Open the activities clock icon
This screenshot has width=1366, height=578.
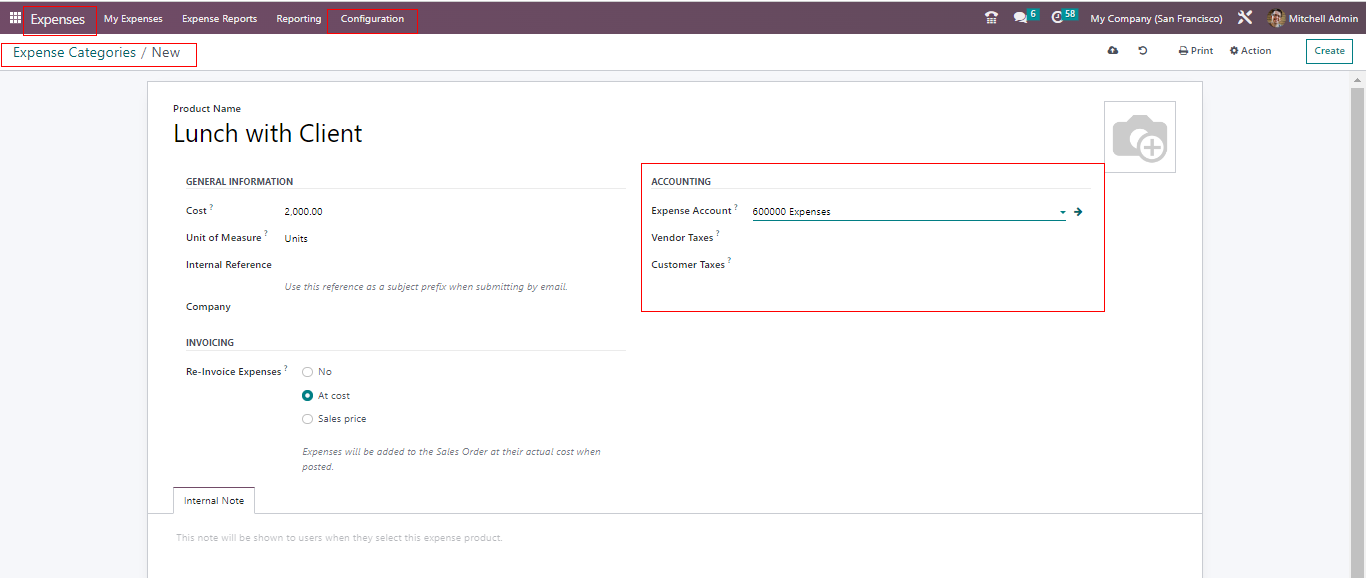click(x=1058, y=18)
